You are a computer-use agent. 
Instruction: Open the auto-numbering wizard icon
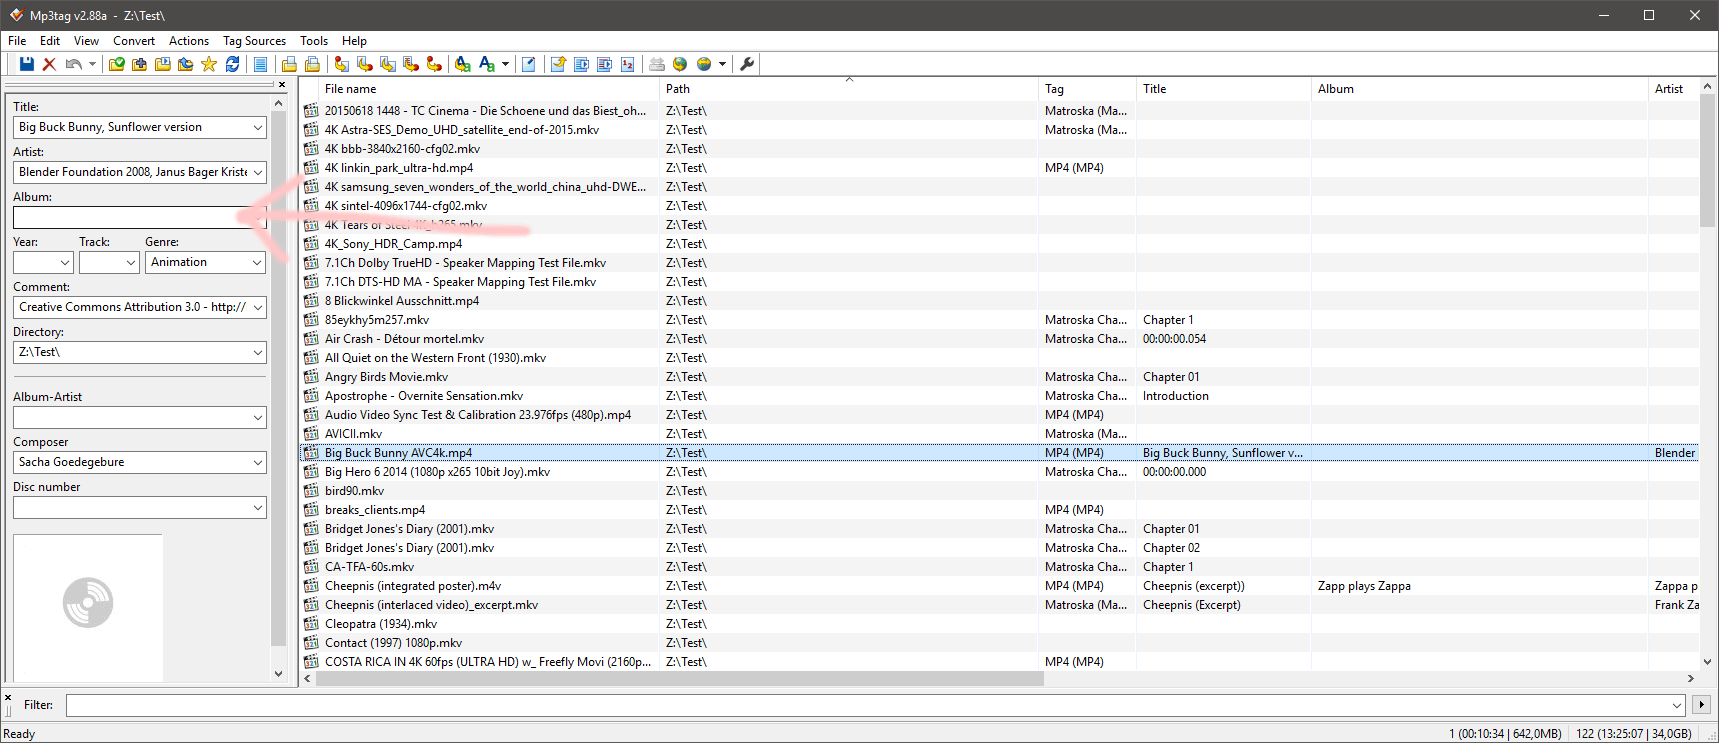(x=627, y=64)
